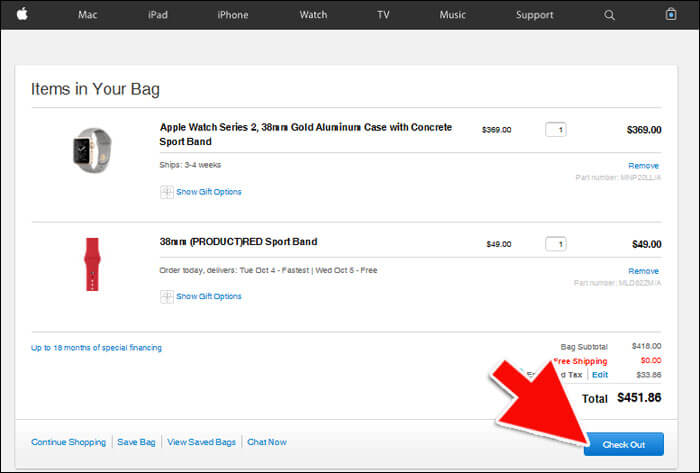The width and height of the screenshot is (700, 473).
Task: Open the Support menu
Action: point(534,15)
